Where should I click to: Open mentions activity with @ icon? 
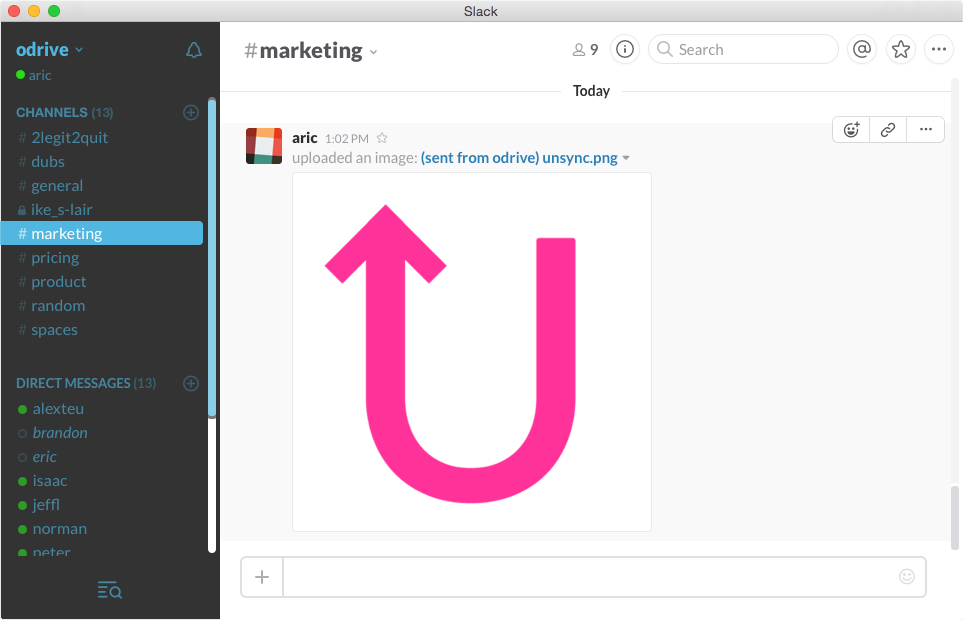tap(861, 50)
